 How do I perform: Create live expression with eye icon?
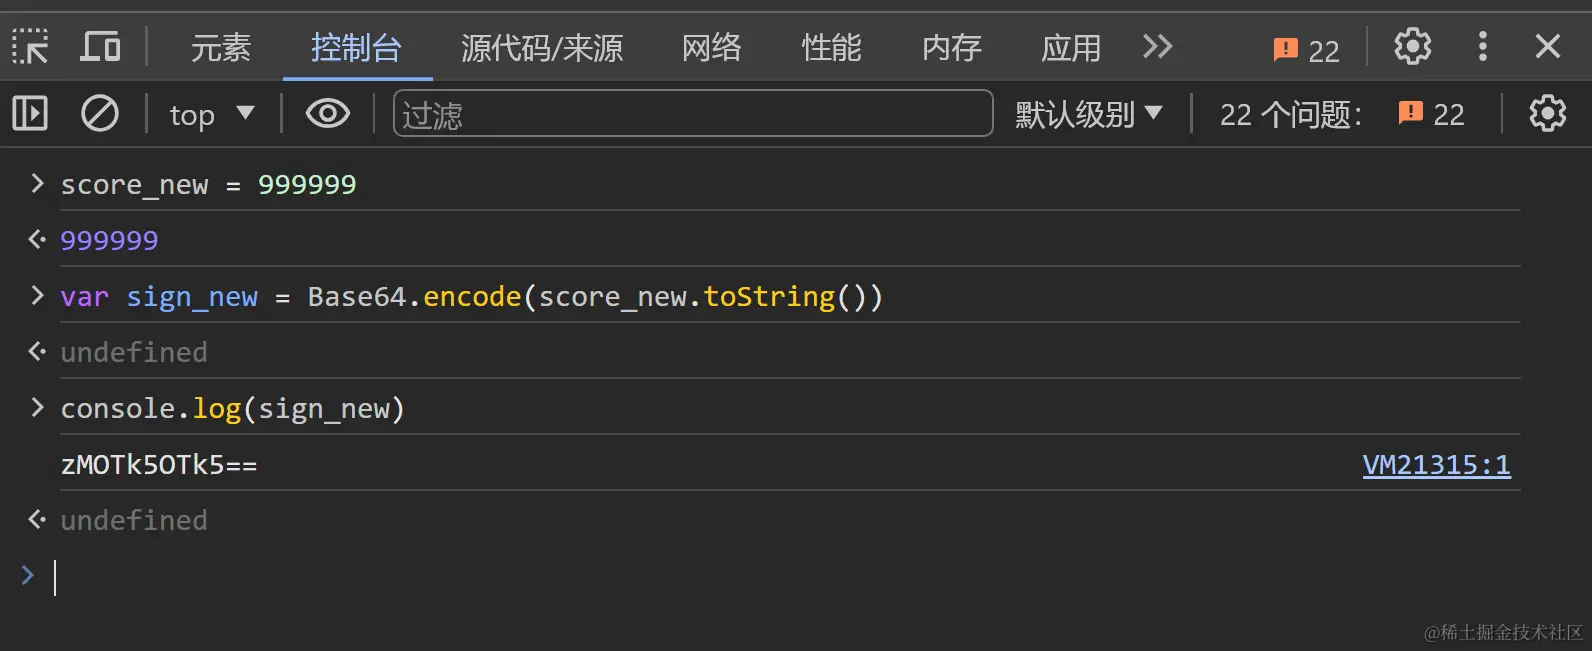point(327,114)
